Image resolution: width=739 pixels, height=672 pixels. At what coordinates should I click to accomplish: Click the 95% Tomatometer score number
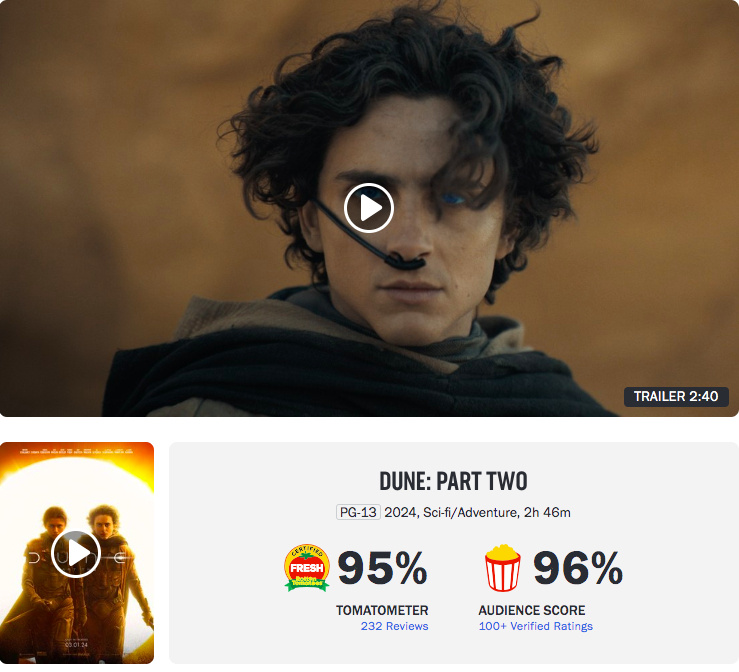pos(382,568)
